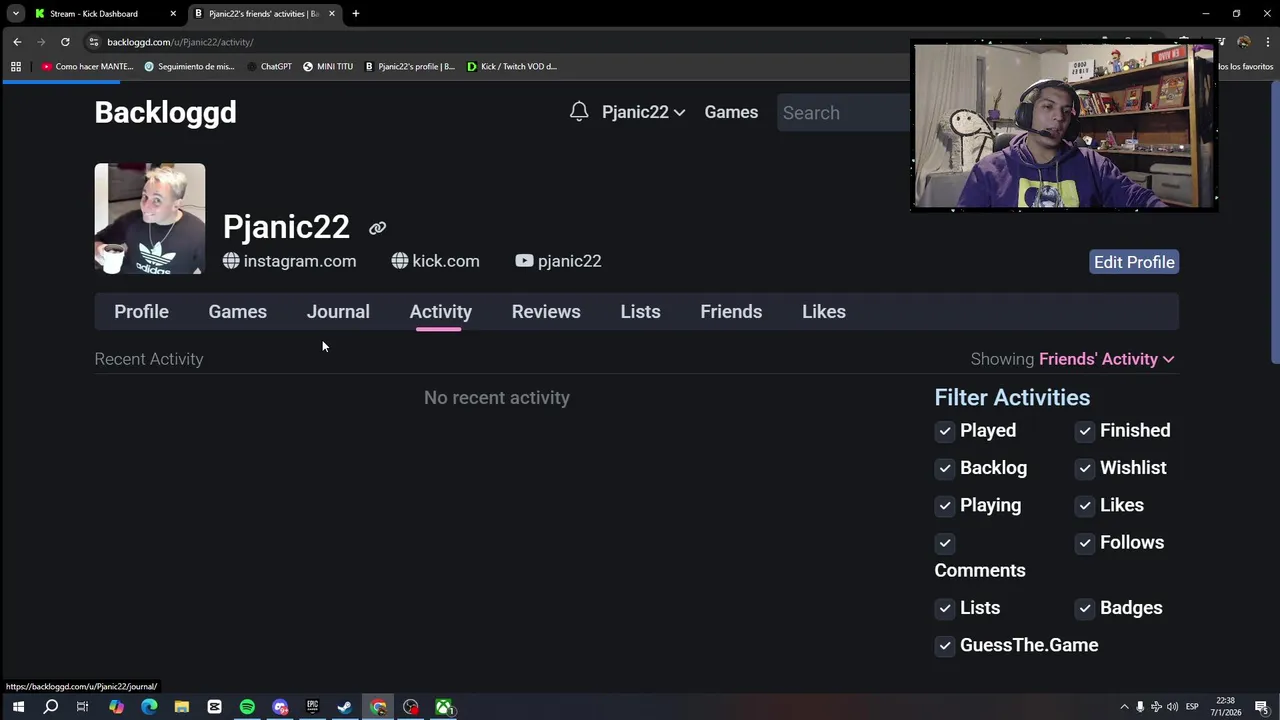Open the action center notifications icon

coord(1262,707)
